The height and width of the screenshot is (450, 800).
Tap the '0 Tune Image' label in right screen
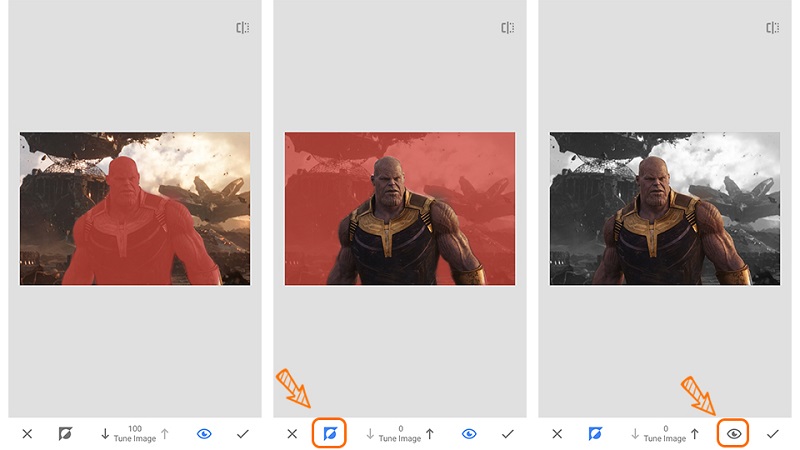pos(665,434)
